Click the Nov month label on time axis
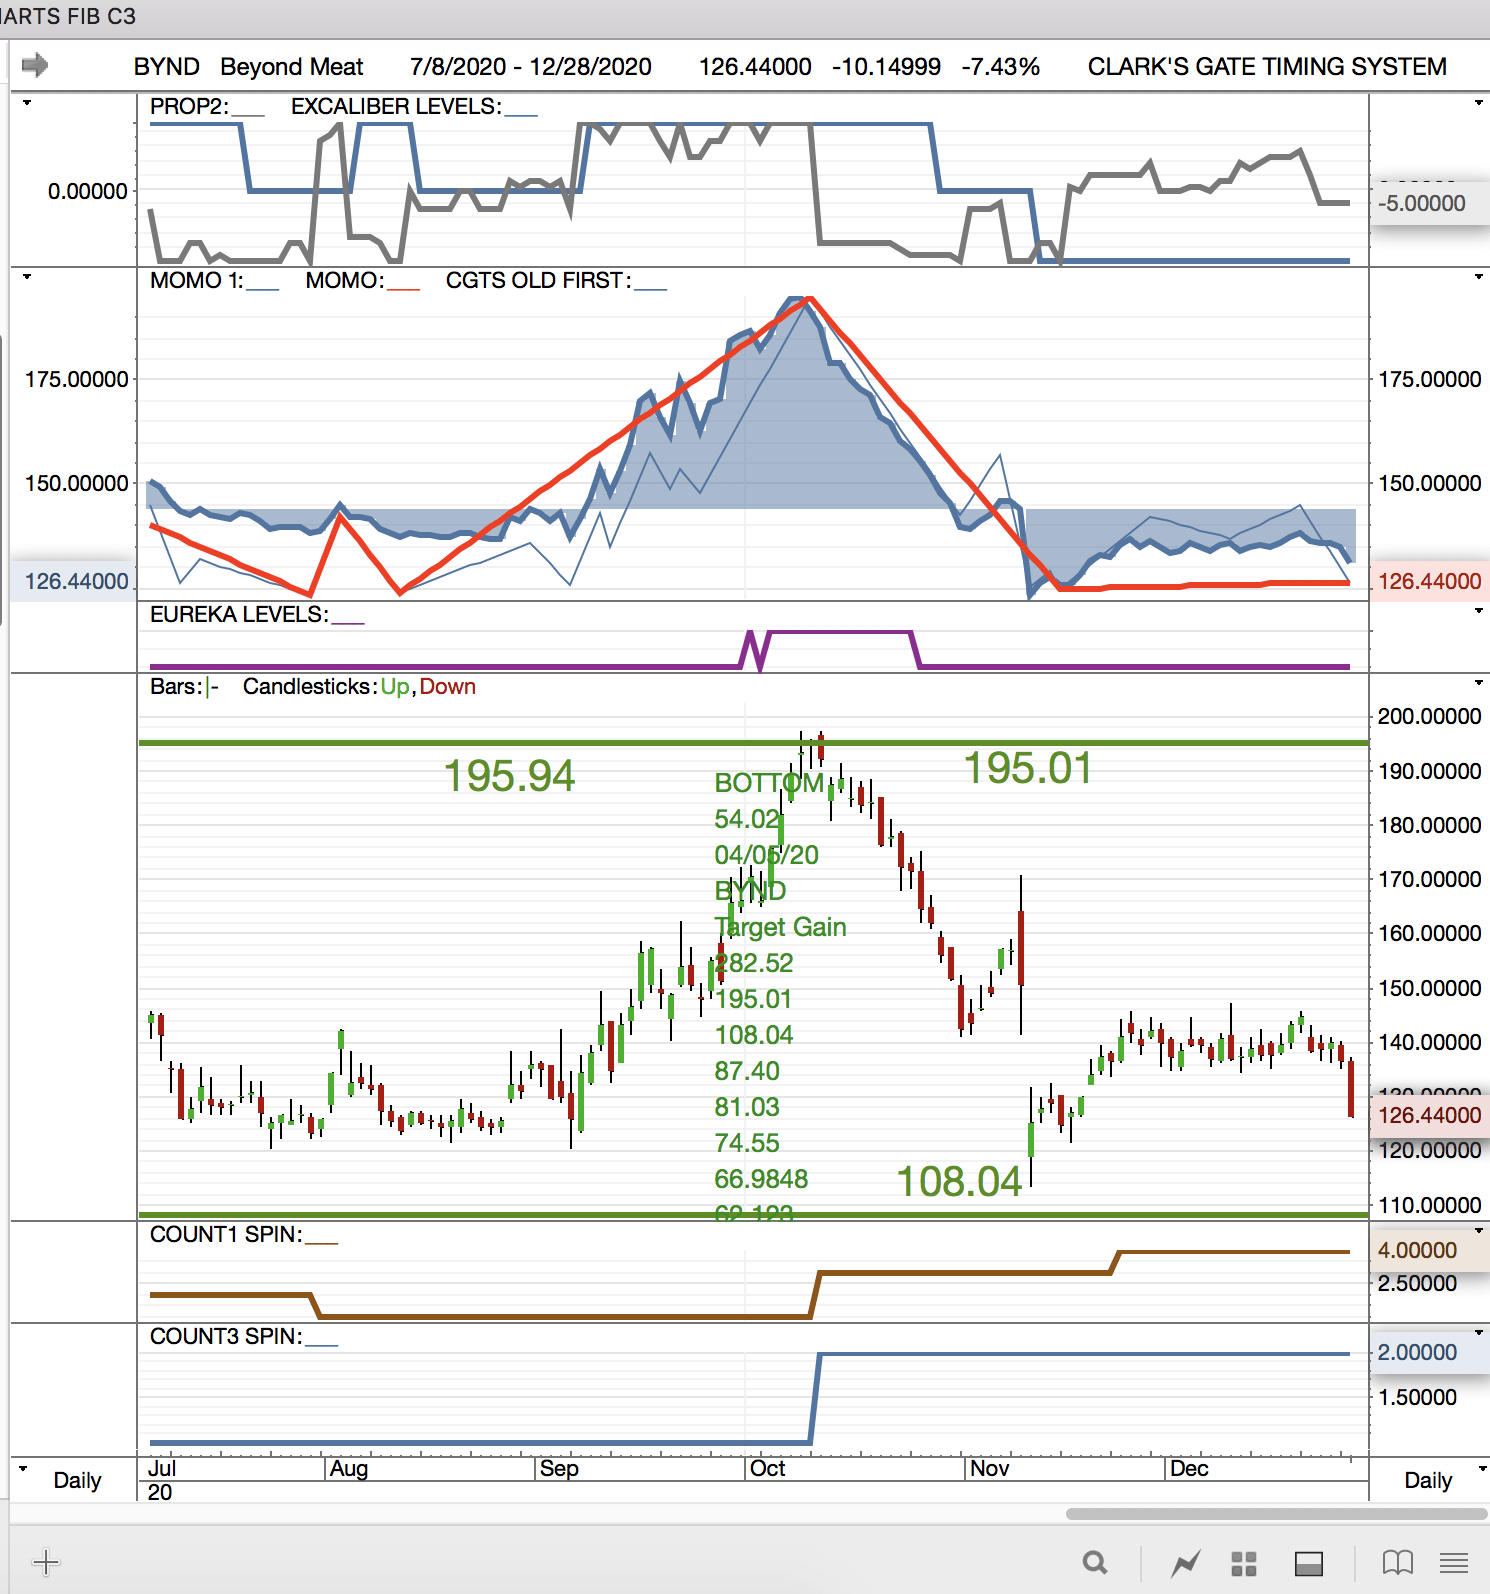 click(989, 1468)
